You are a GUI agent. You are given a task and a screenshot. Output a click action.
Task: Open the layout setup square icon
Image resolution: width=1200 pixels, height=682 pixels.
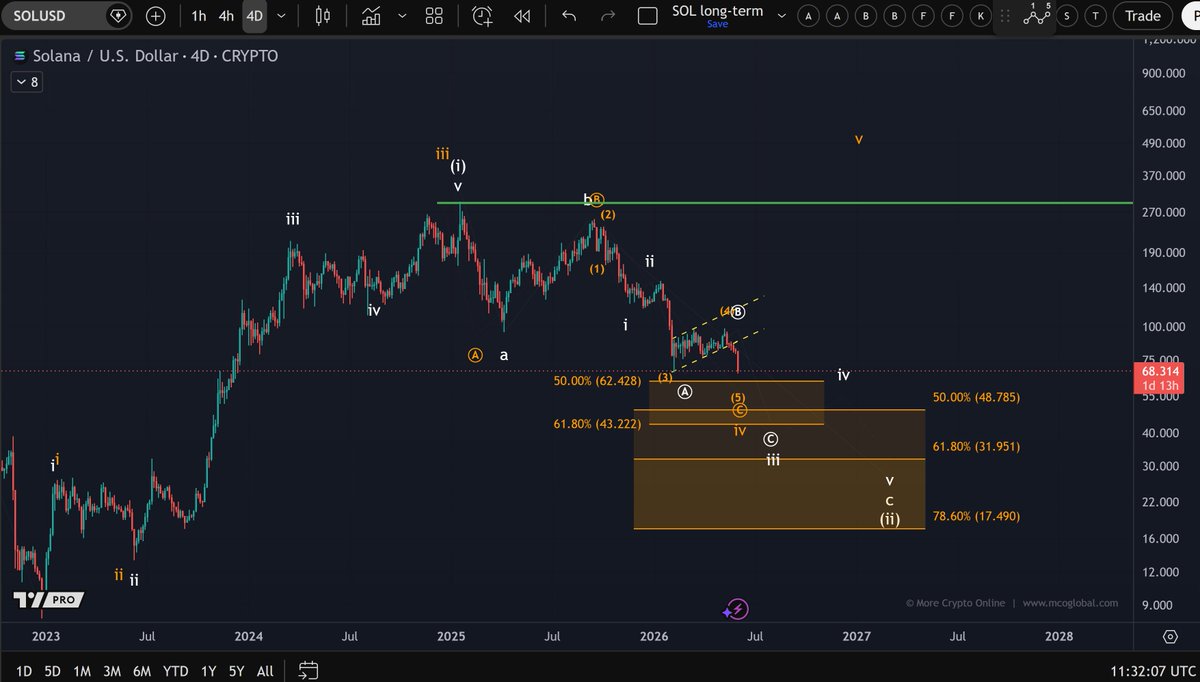click(x=648, y=16)
